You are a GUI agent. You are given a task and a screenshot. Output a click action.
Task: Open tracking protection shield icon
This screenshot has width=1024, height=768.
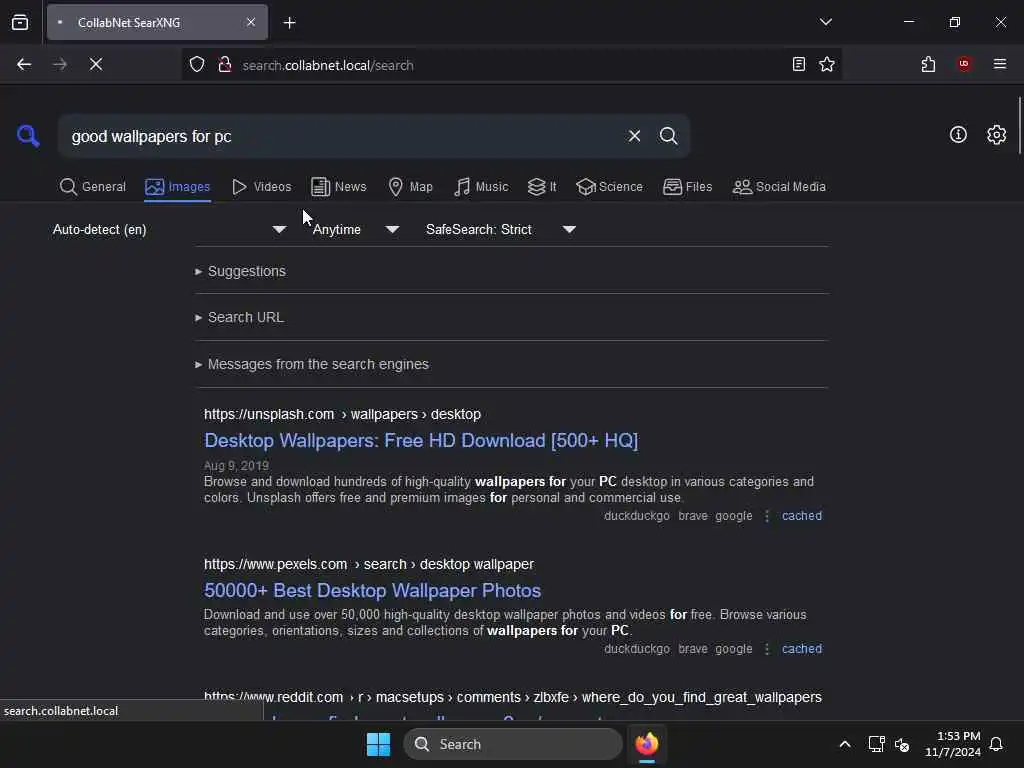pos(197,65)
